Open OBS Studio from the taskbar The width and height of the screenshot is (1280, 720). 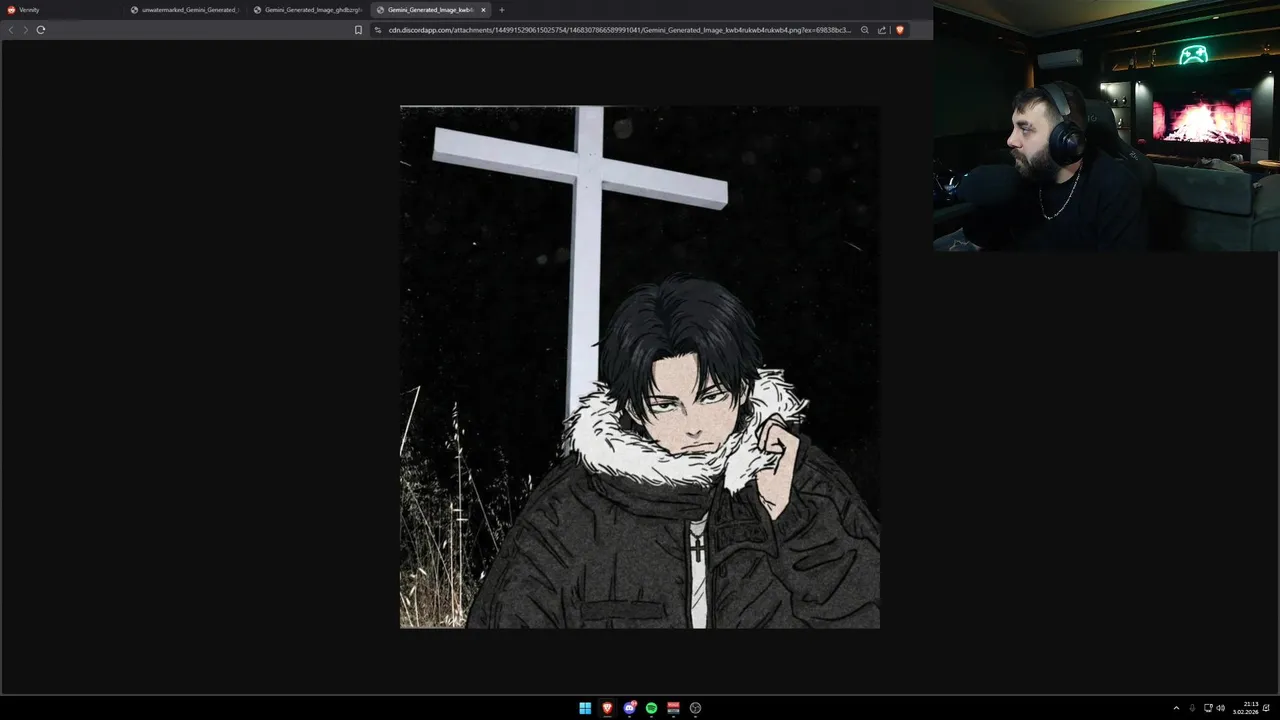(695, 708)
